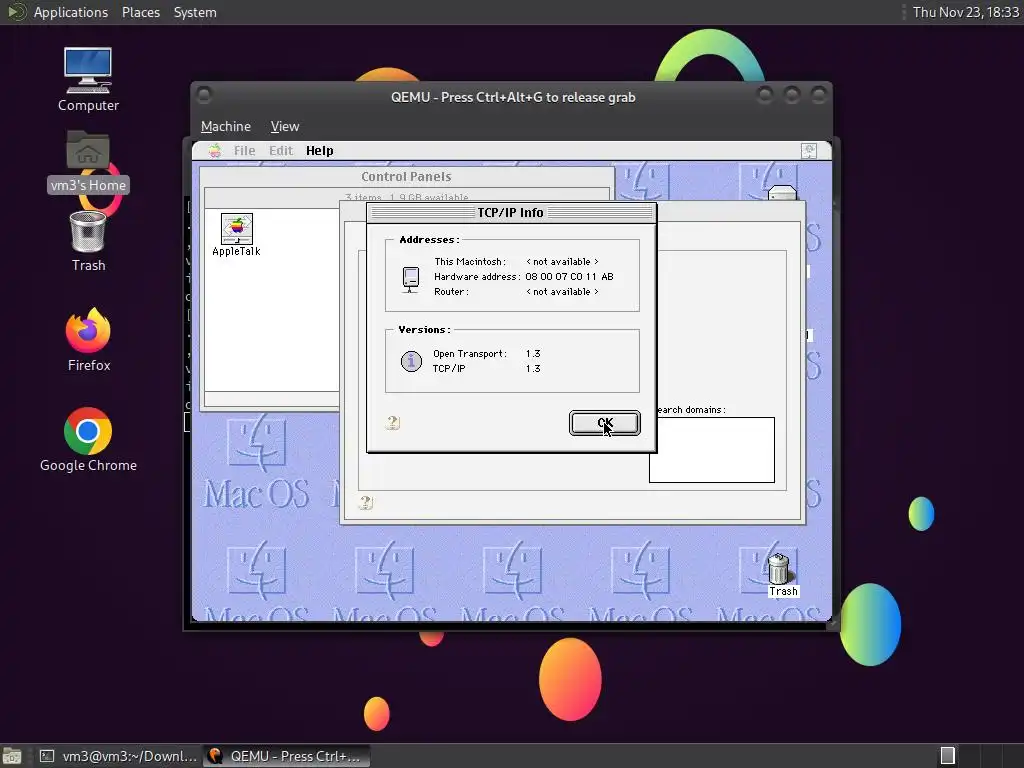Open the balloon help icon in TCP/IP Info dialog

392,423
